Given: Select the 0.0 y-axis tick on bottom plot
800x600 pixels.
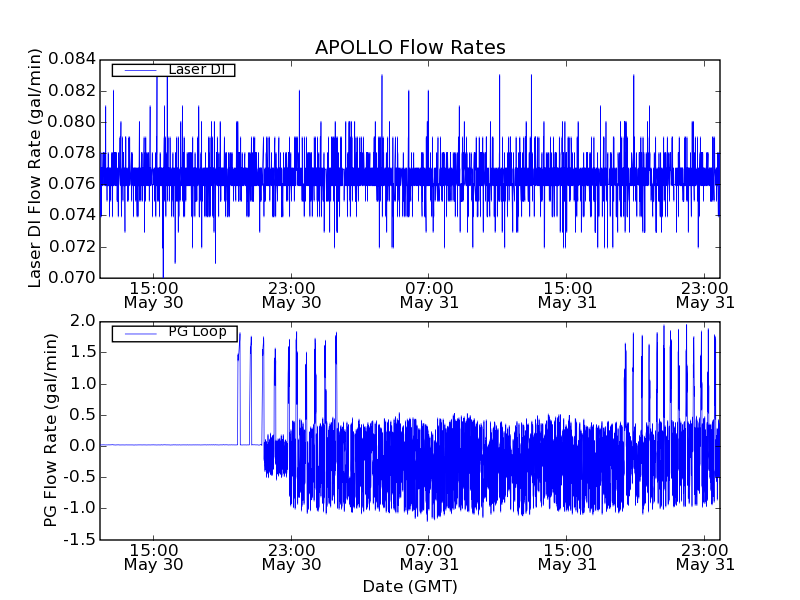Looking at the screenshot, I should coord(84,445).
